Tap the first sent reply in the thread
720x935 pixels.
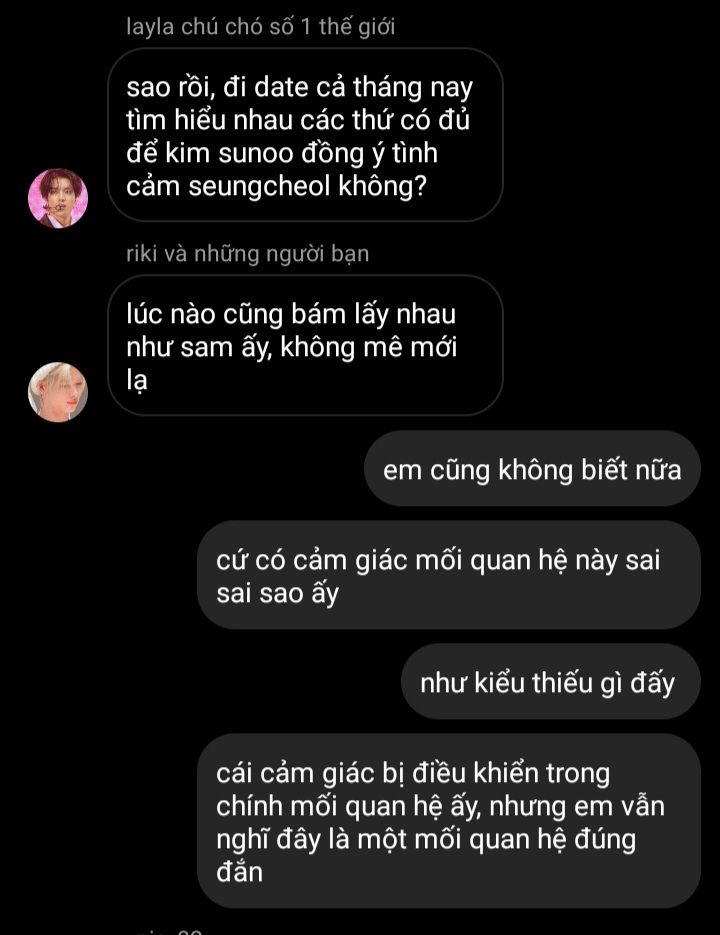pos(532,469)
